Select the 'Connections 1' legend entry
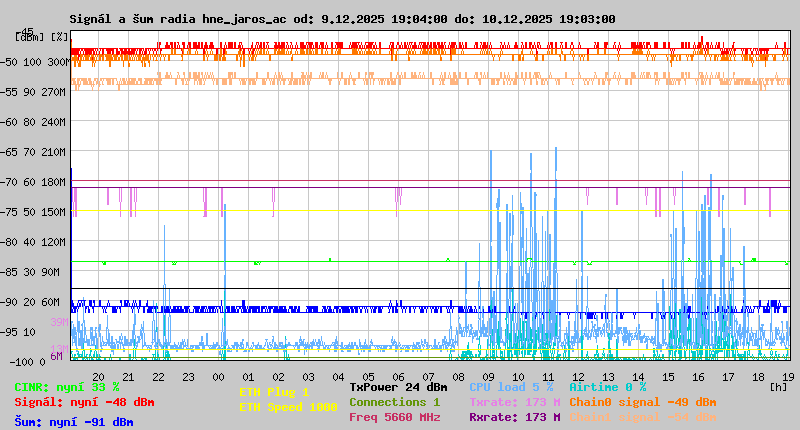Screen dimensions: 800x430 click(394, 402)
